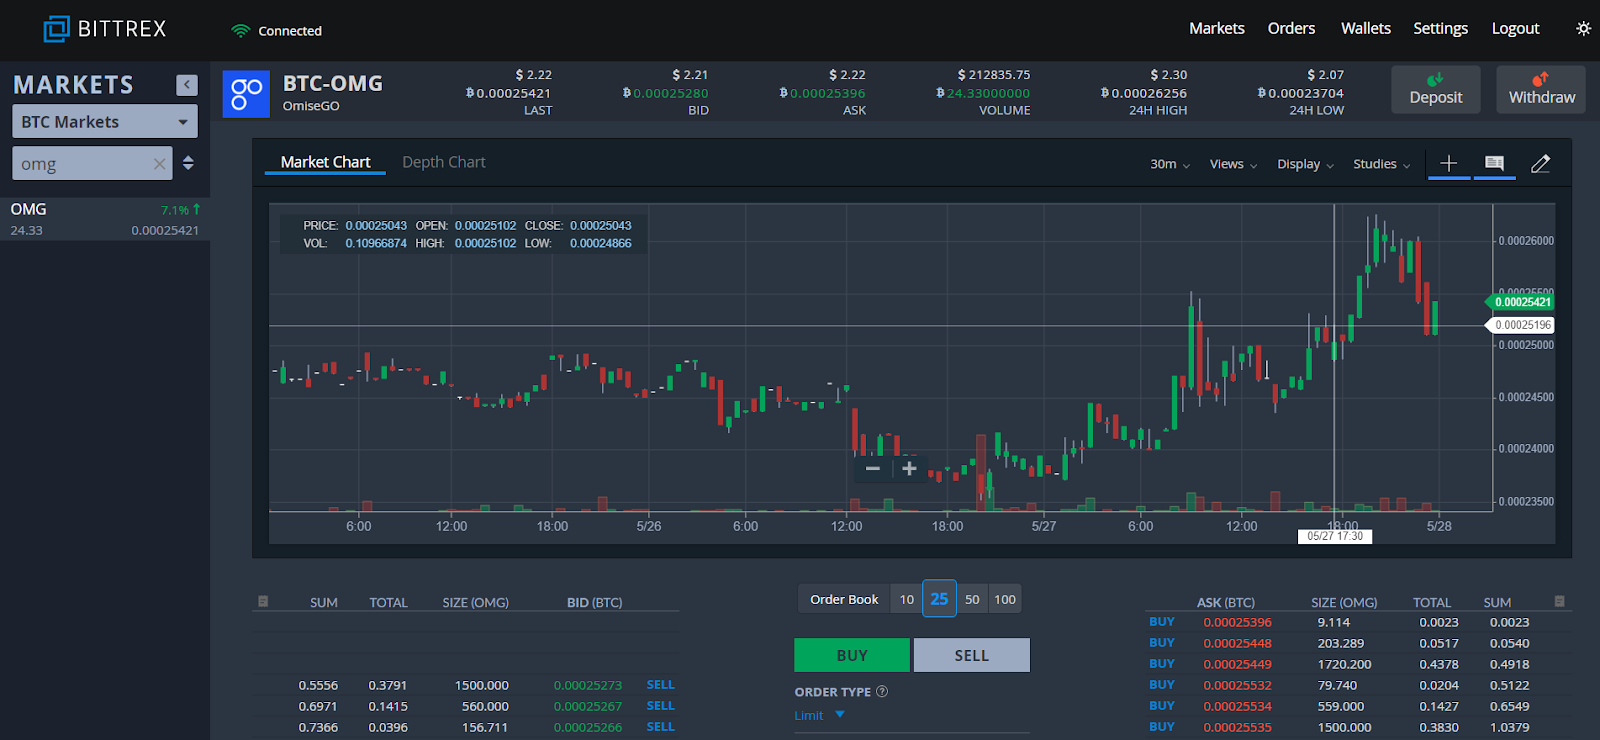The height and width of the screenshot is (740, 1600).
Task: Click the Bittrex logo
Action: click(x=105, y=29)
